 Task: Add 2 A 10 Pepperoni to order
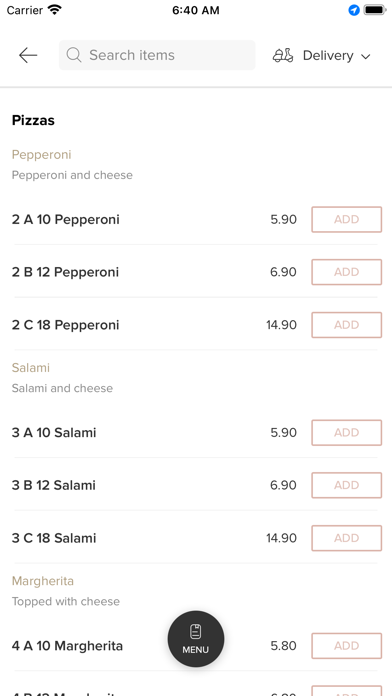[x=347, y=219]
